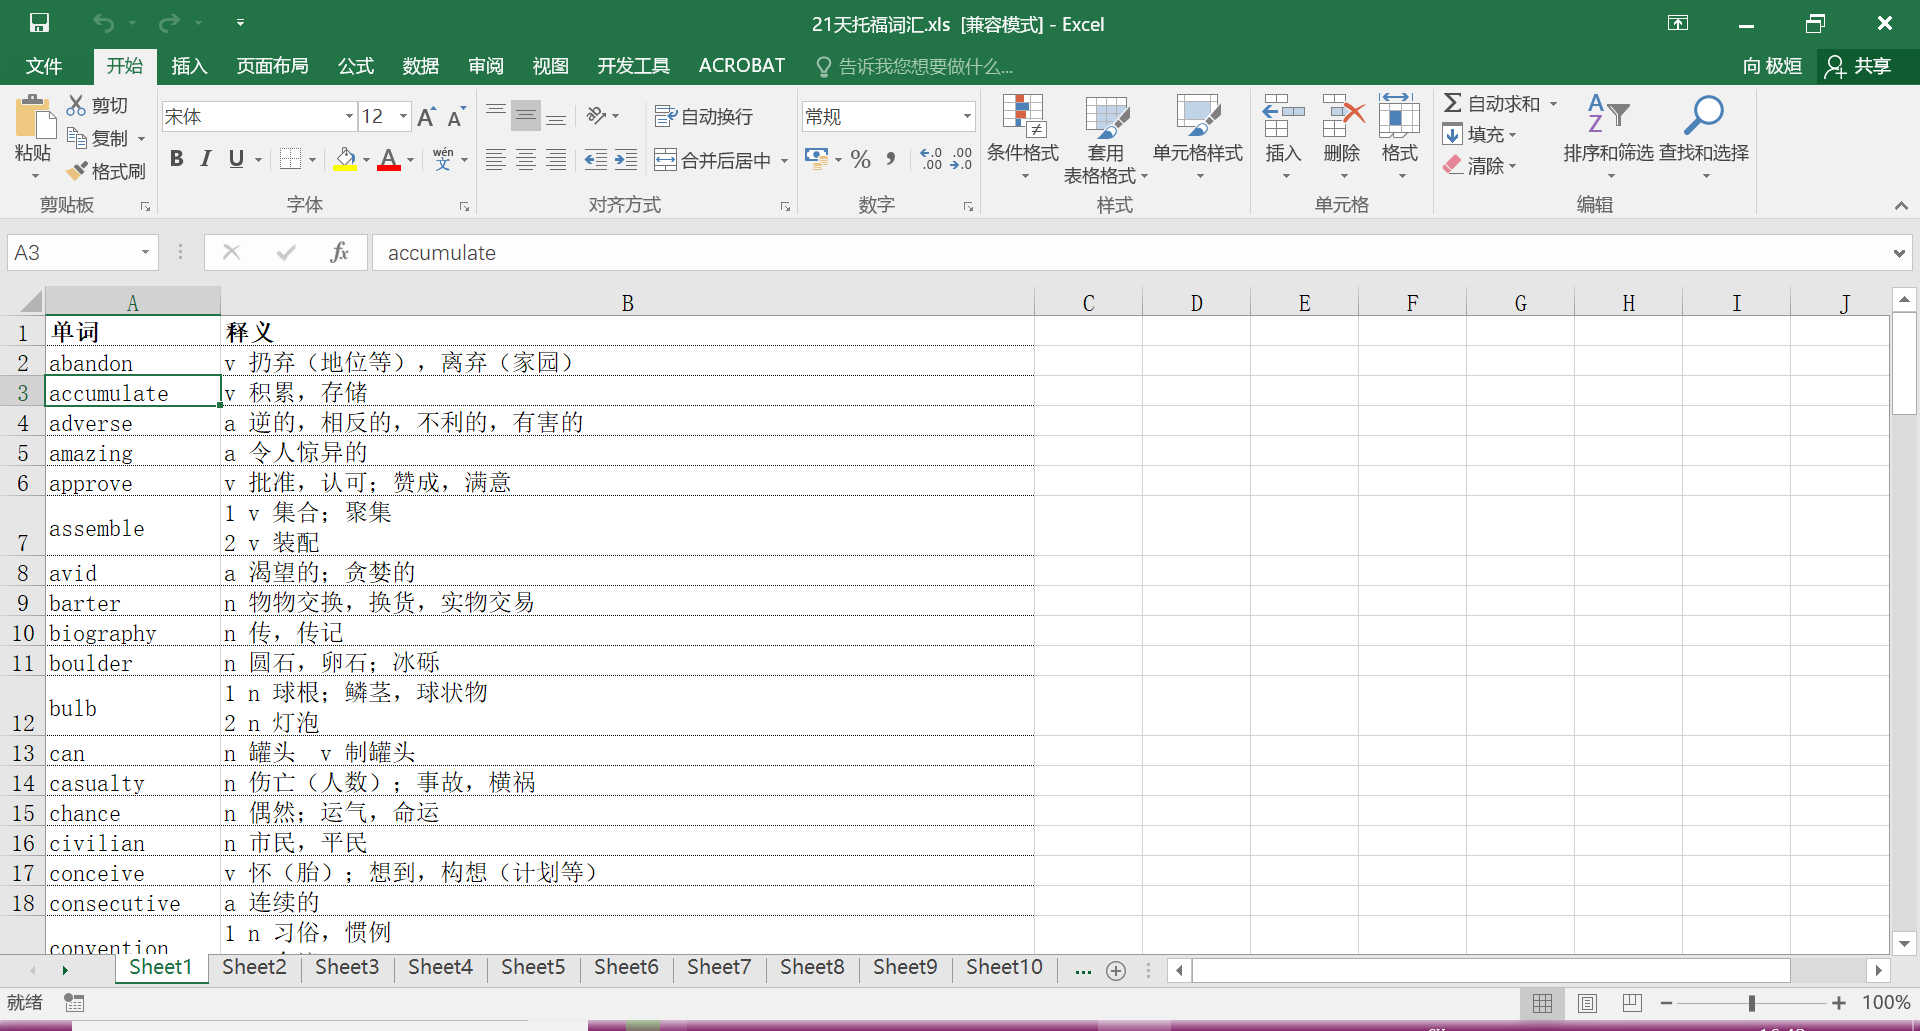Click the Save icon in quick access toolbar

tap(39, 22)
